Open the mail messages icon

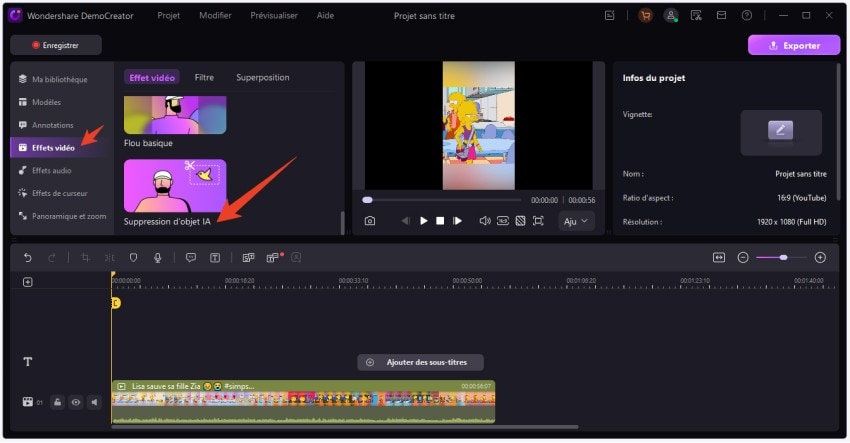[x=722, y=16]
